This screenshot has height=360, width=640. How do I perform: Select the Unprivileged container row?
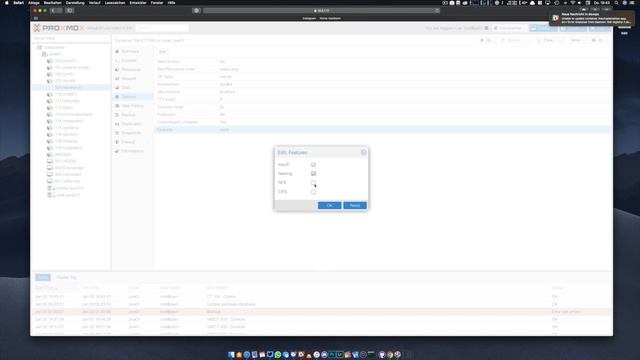(383, 122)
